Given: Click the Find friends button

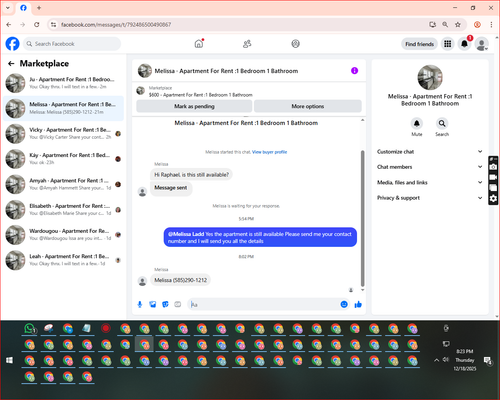Looking at the screenshot, I should (x=419, y=44).
